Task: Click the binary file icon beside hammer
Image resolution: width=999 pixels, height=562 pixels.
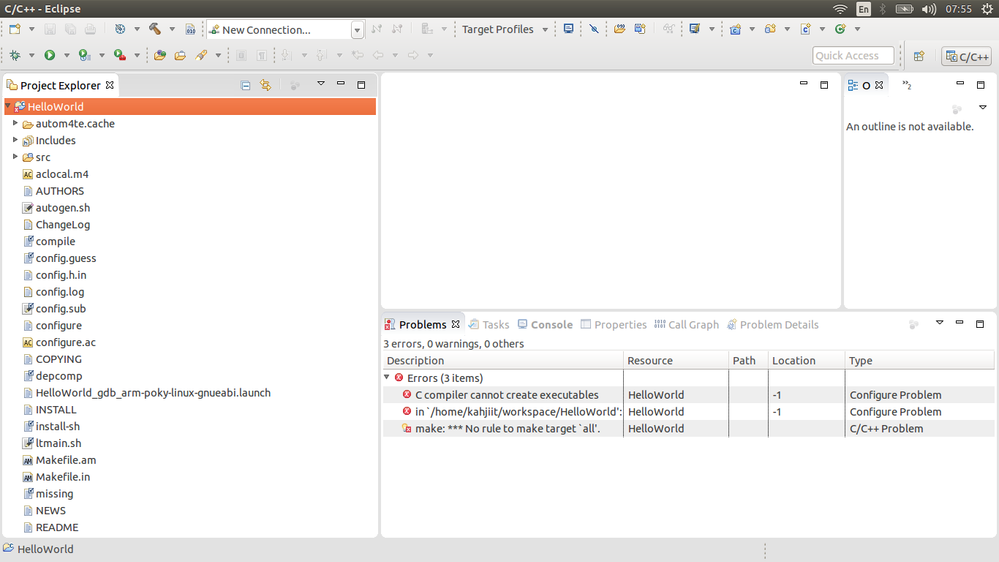Action: (190, 29)
